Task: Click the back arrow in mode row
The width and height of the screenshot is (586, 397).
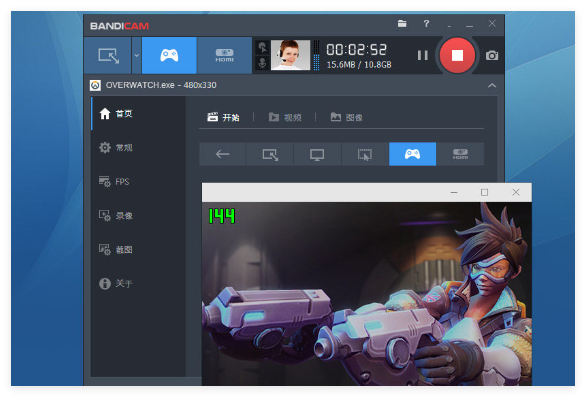Action: click(222, 154)
